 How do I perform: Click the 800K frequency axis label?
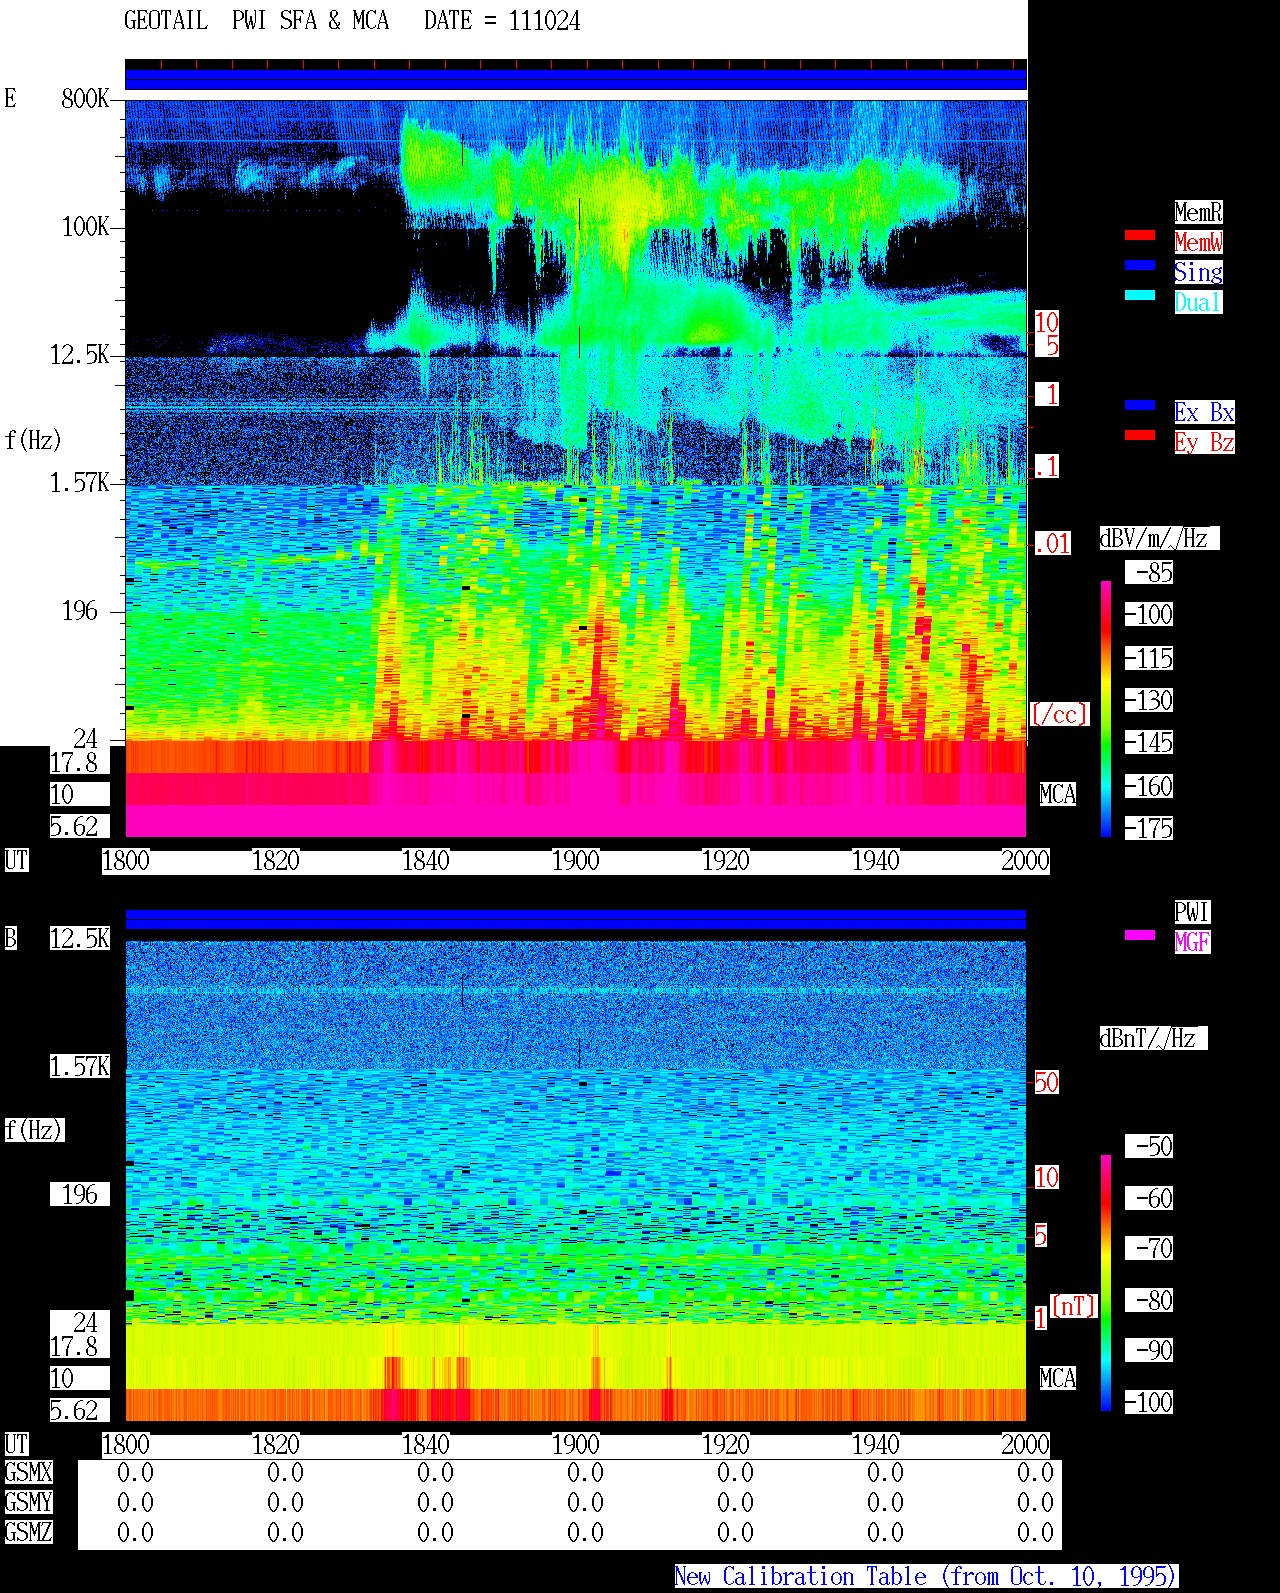pos(85,98)
